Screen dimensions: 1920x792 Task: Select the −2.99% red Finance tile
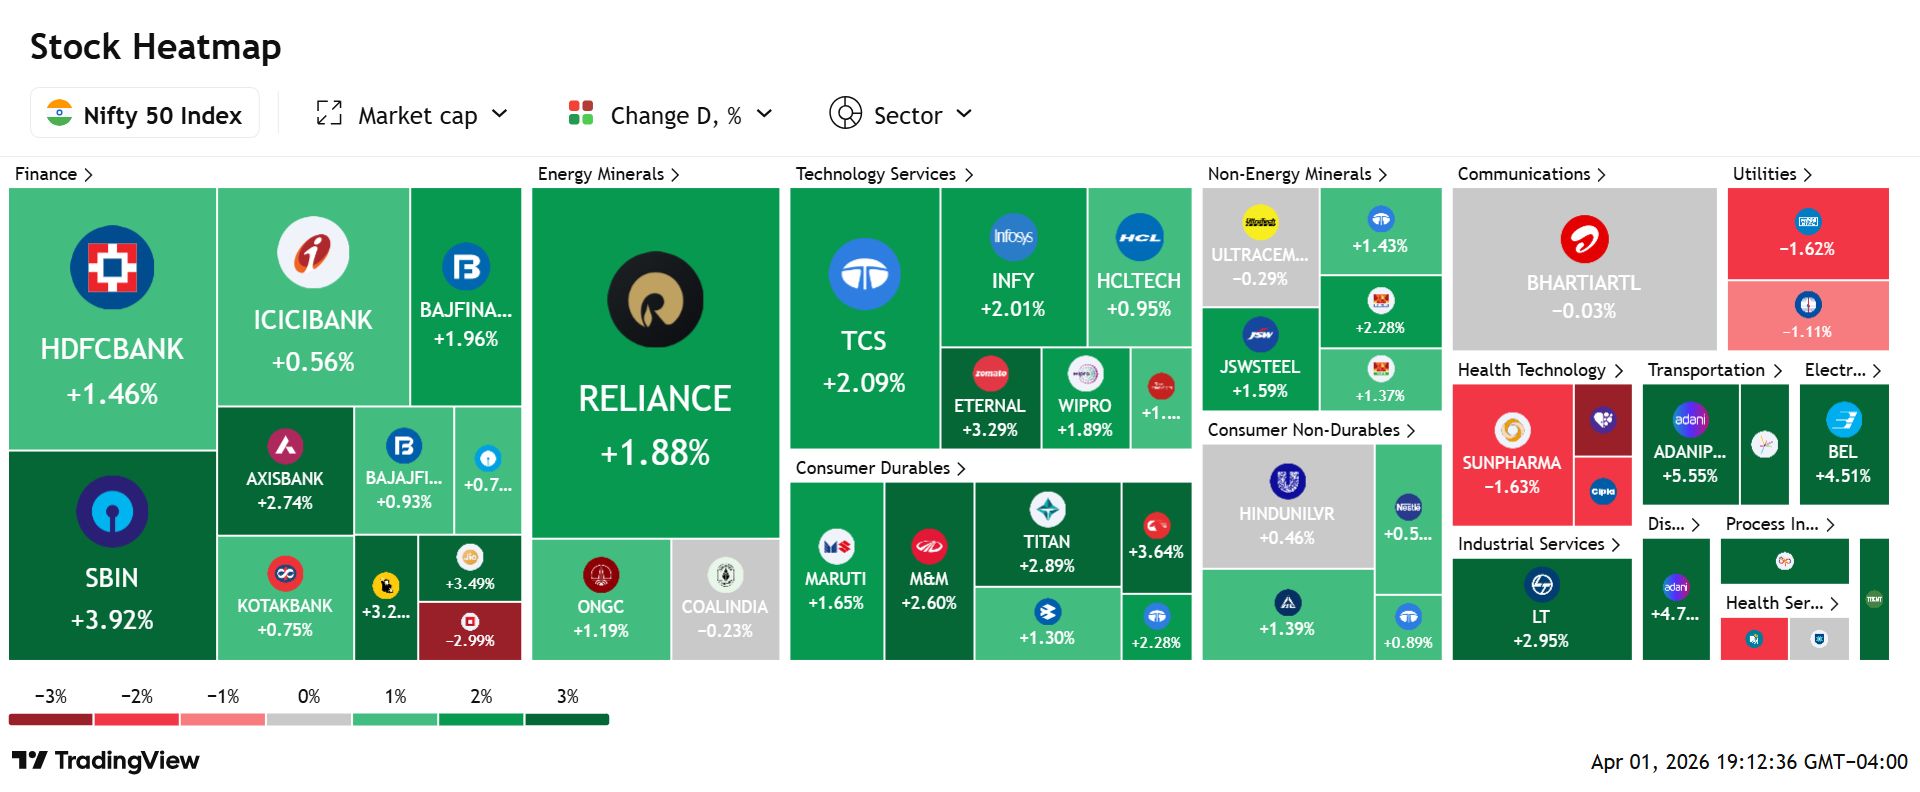(470, 631)
